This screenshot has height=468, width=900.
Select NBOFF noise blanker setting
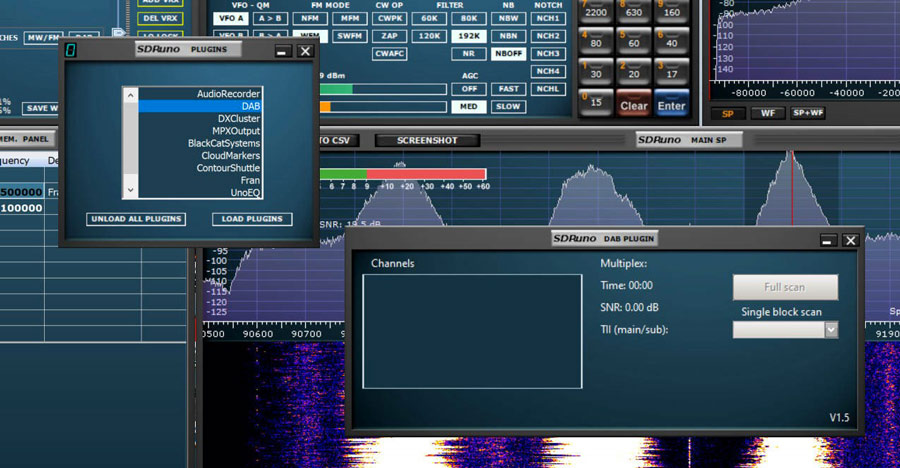coord(509,53)
